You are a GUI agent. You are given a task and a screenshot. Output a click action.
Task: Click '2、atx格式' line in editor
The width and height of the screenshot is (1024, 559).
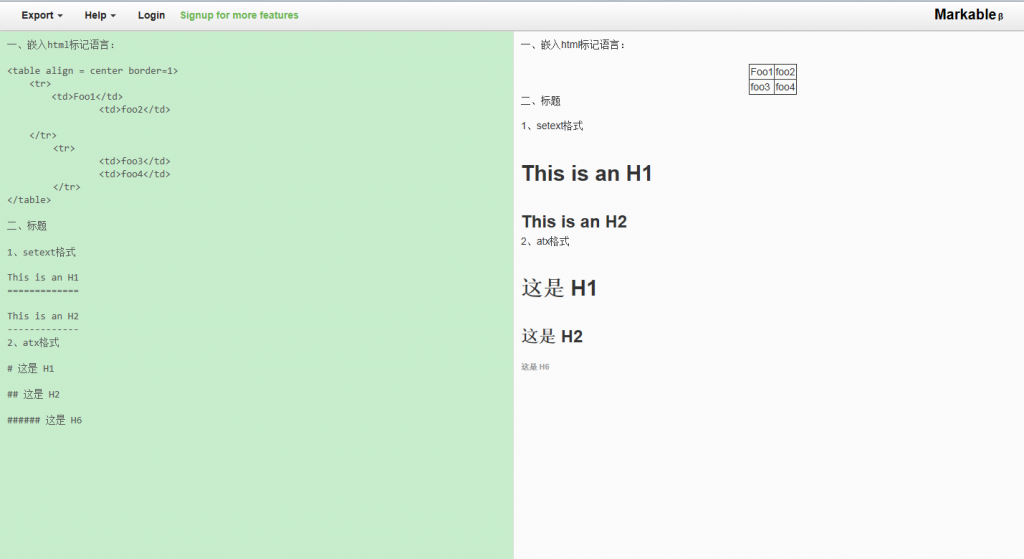(33, 342)
